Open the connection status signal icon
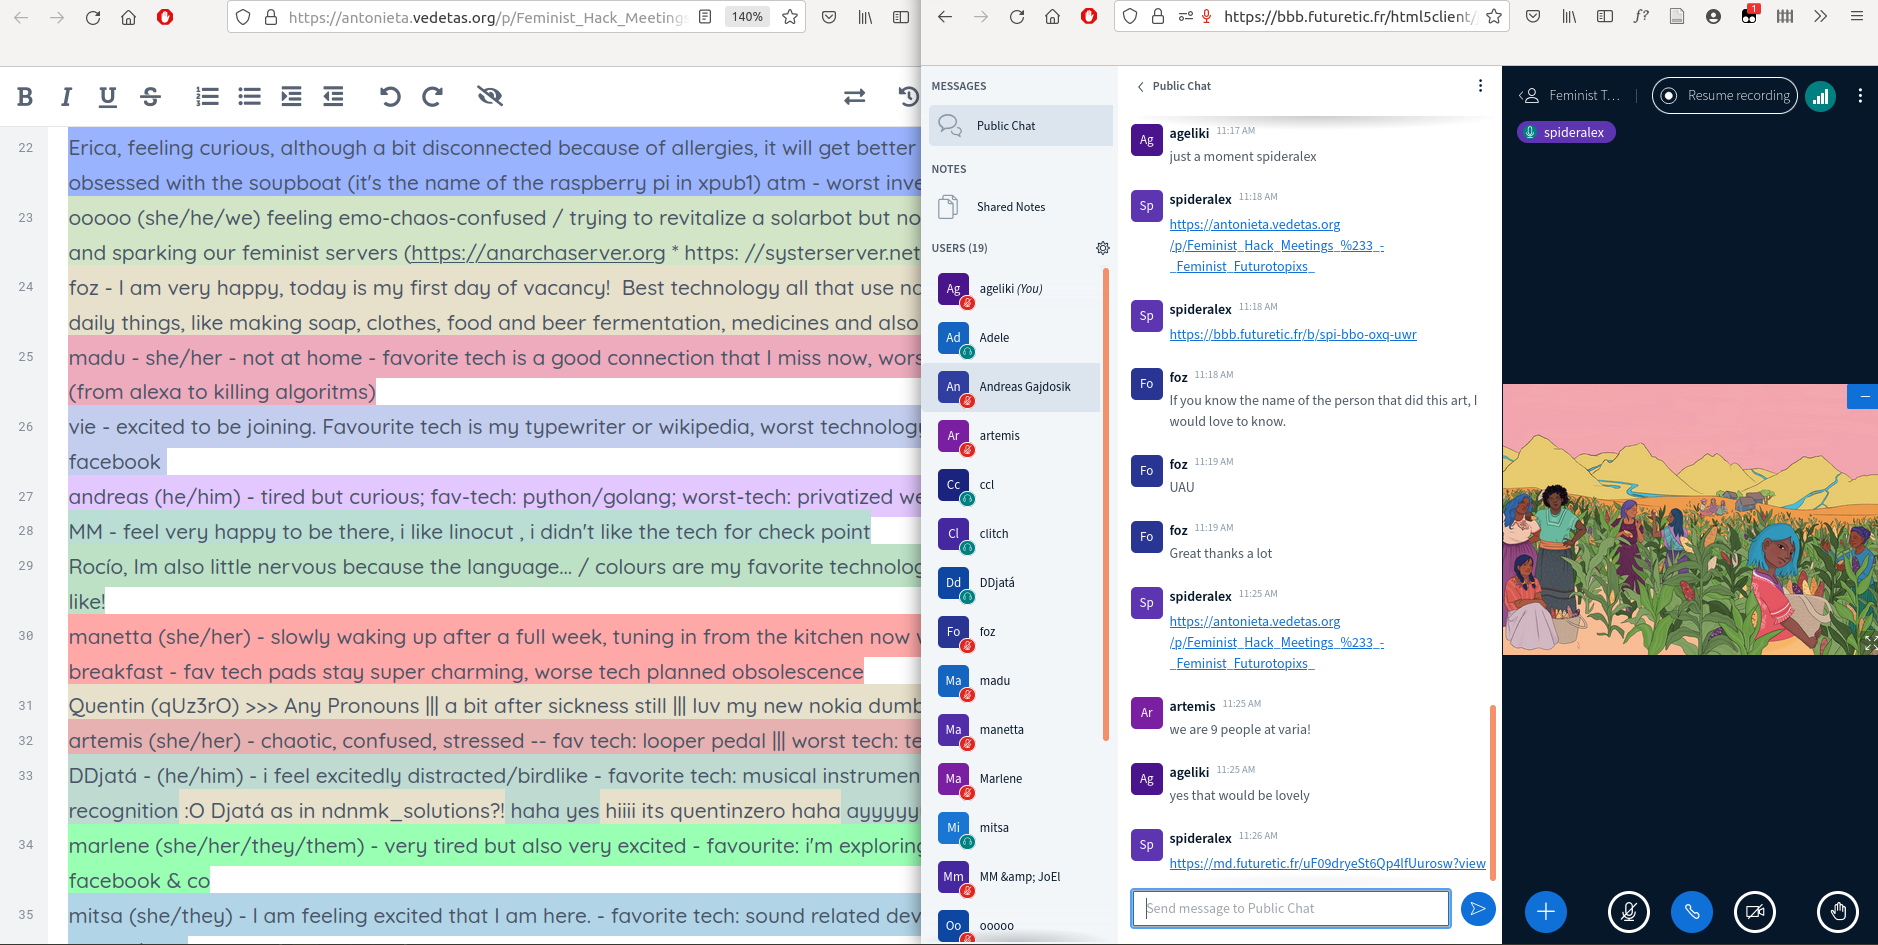Image resolution: width=1878 pixels, height=945 pixels. tap(1821, 96)
